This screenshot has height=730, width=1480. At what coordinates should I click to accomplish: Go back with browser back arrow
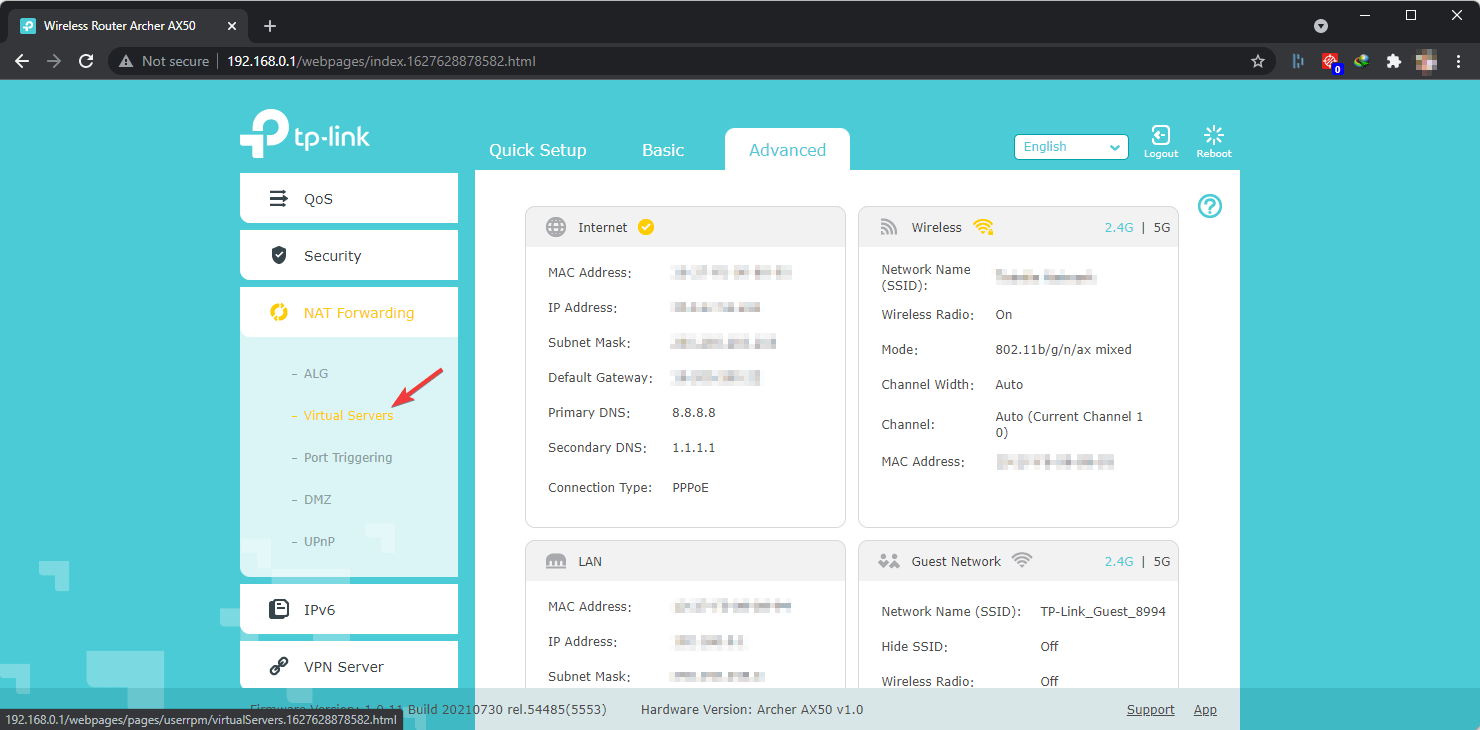tap(22, 61)
